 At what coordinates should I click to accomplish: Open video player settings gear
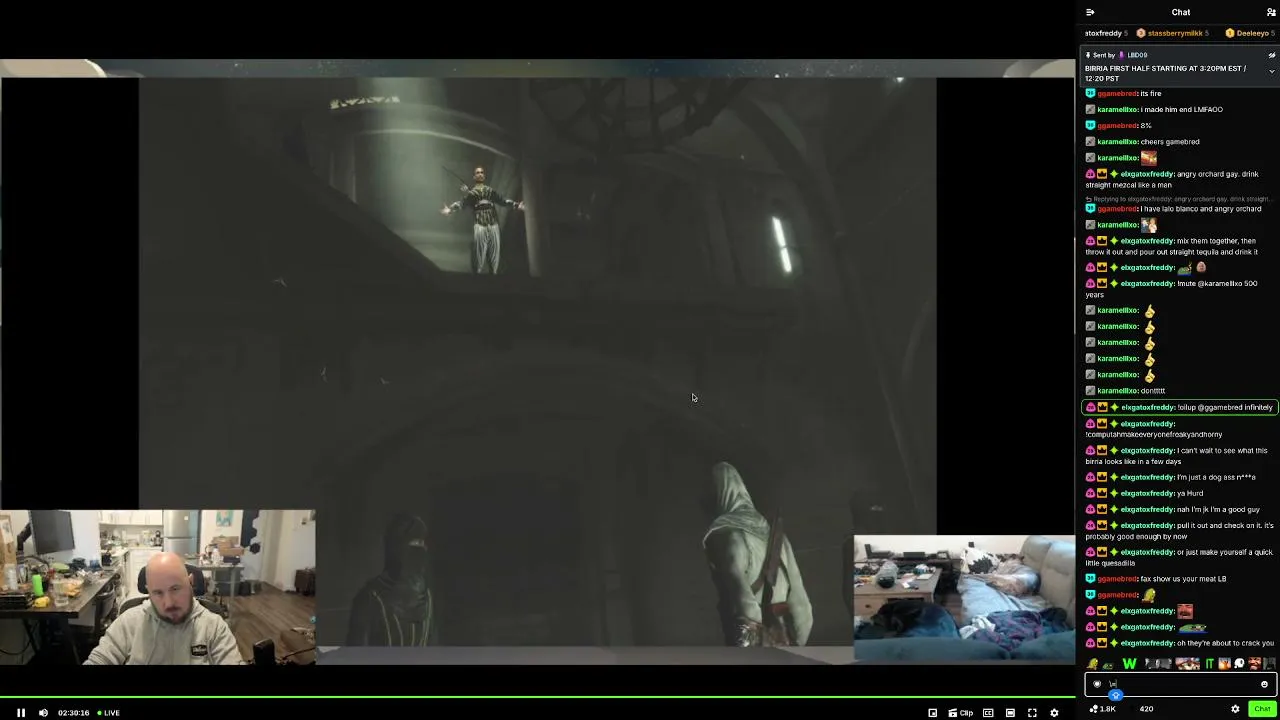(1054, 713)
